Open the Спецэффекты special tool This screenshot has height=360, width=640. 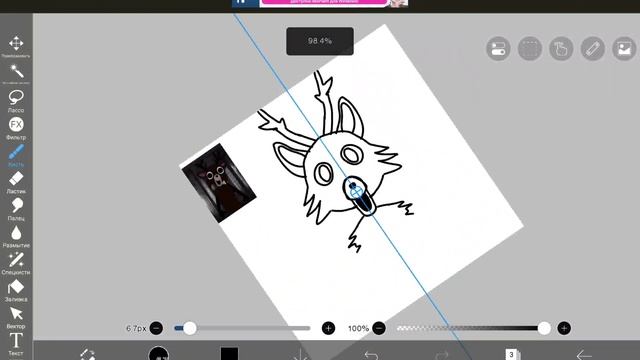(16, 263)
